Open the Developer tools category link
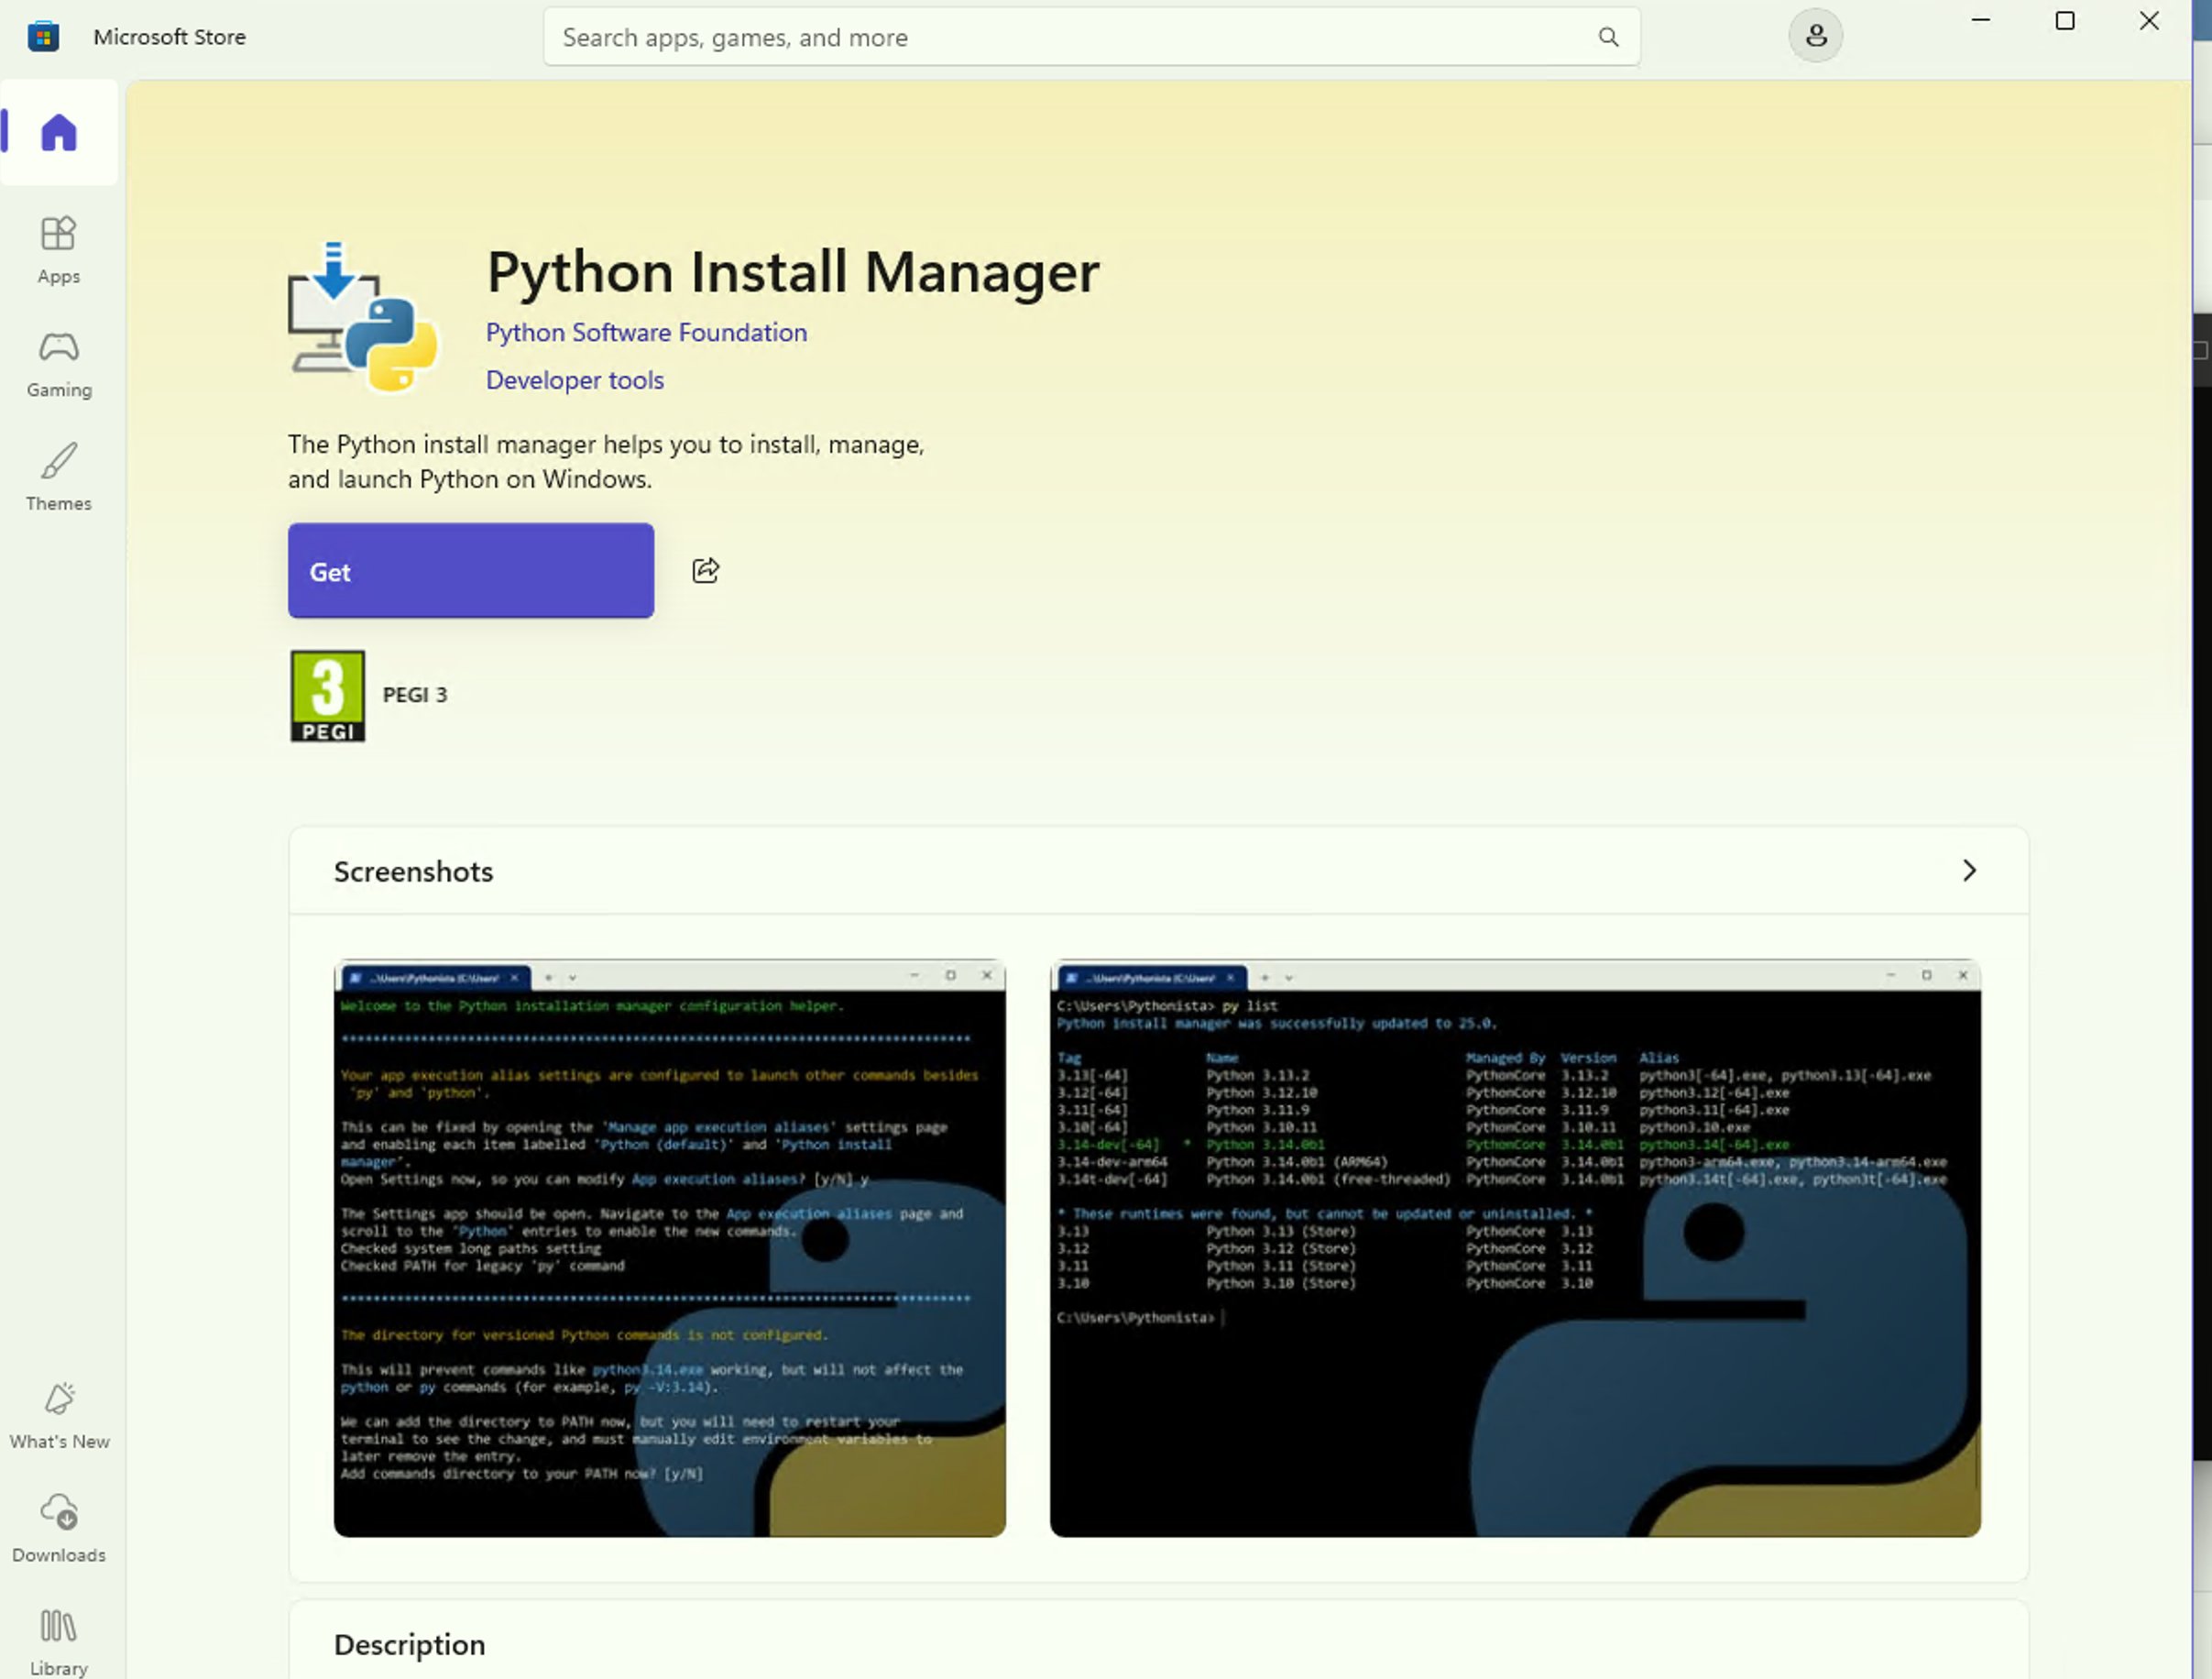 click(575, 380)
